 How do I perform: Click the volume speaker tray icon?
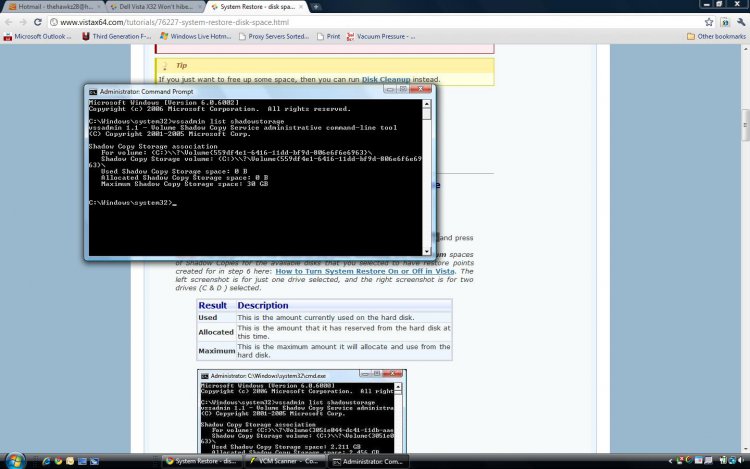tap(741, 461)
